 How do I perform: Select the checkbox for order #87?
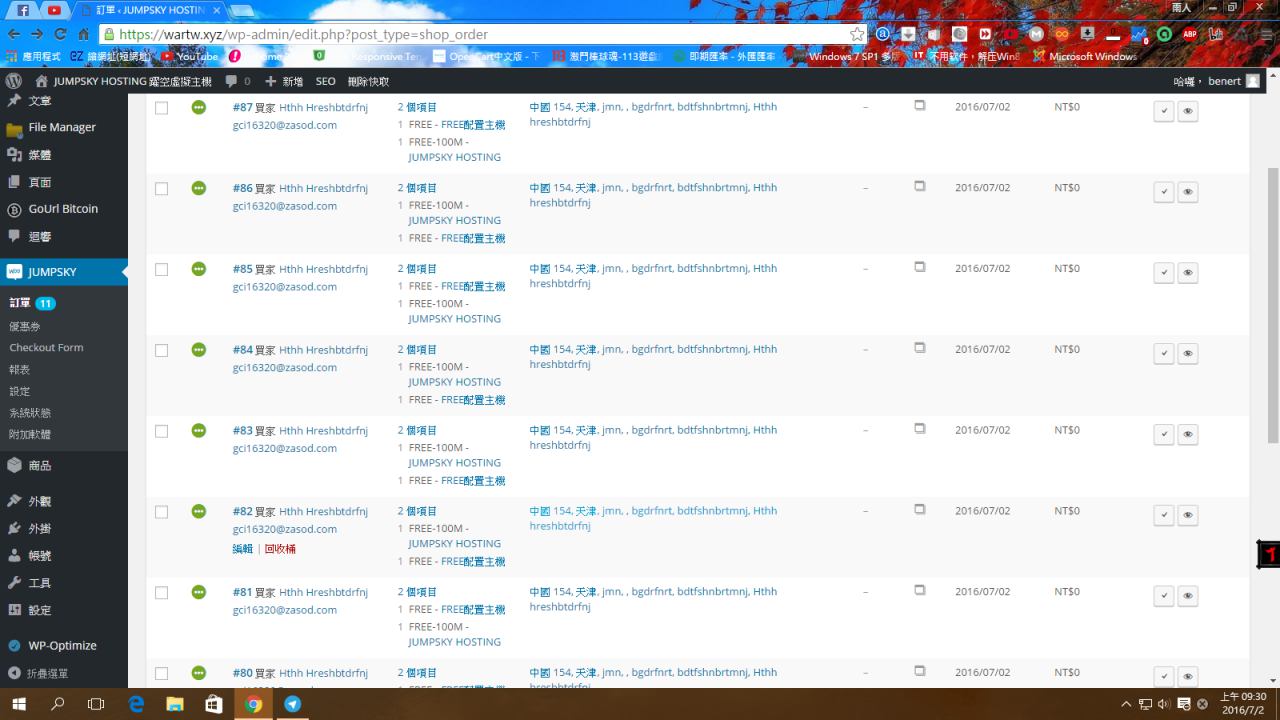[161, 108]
